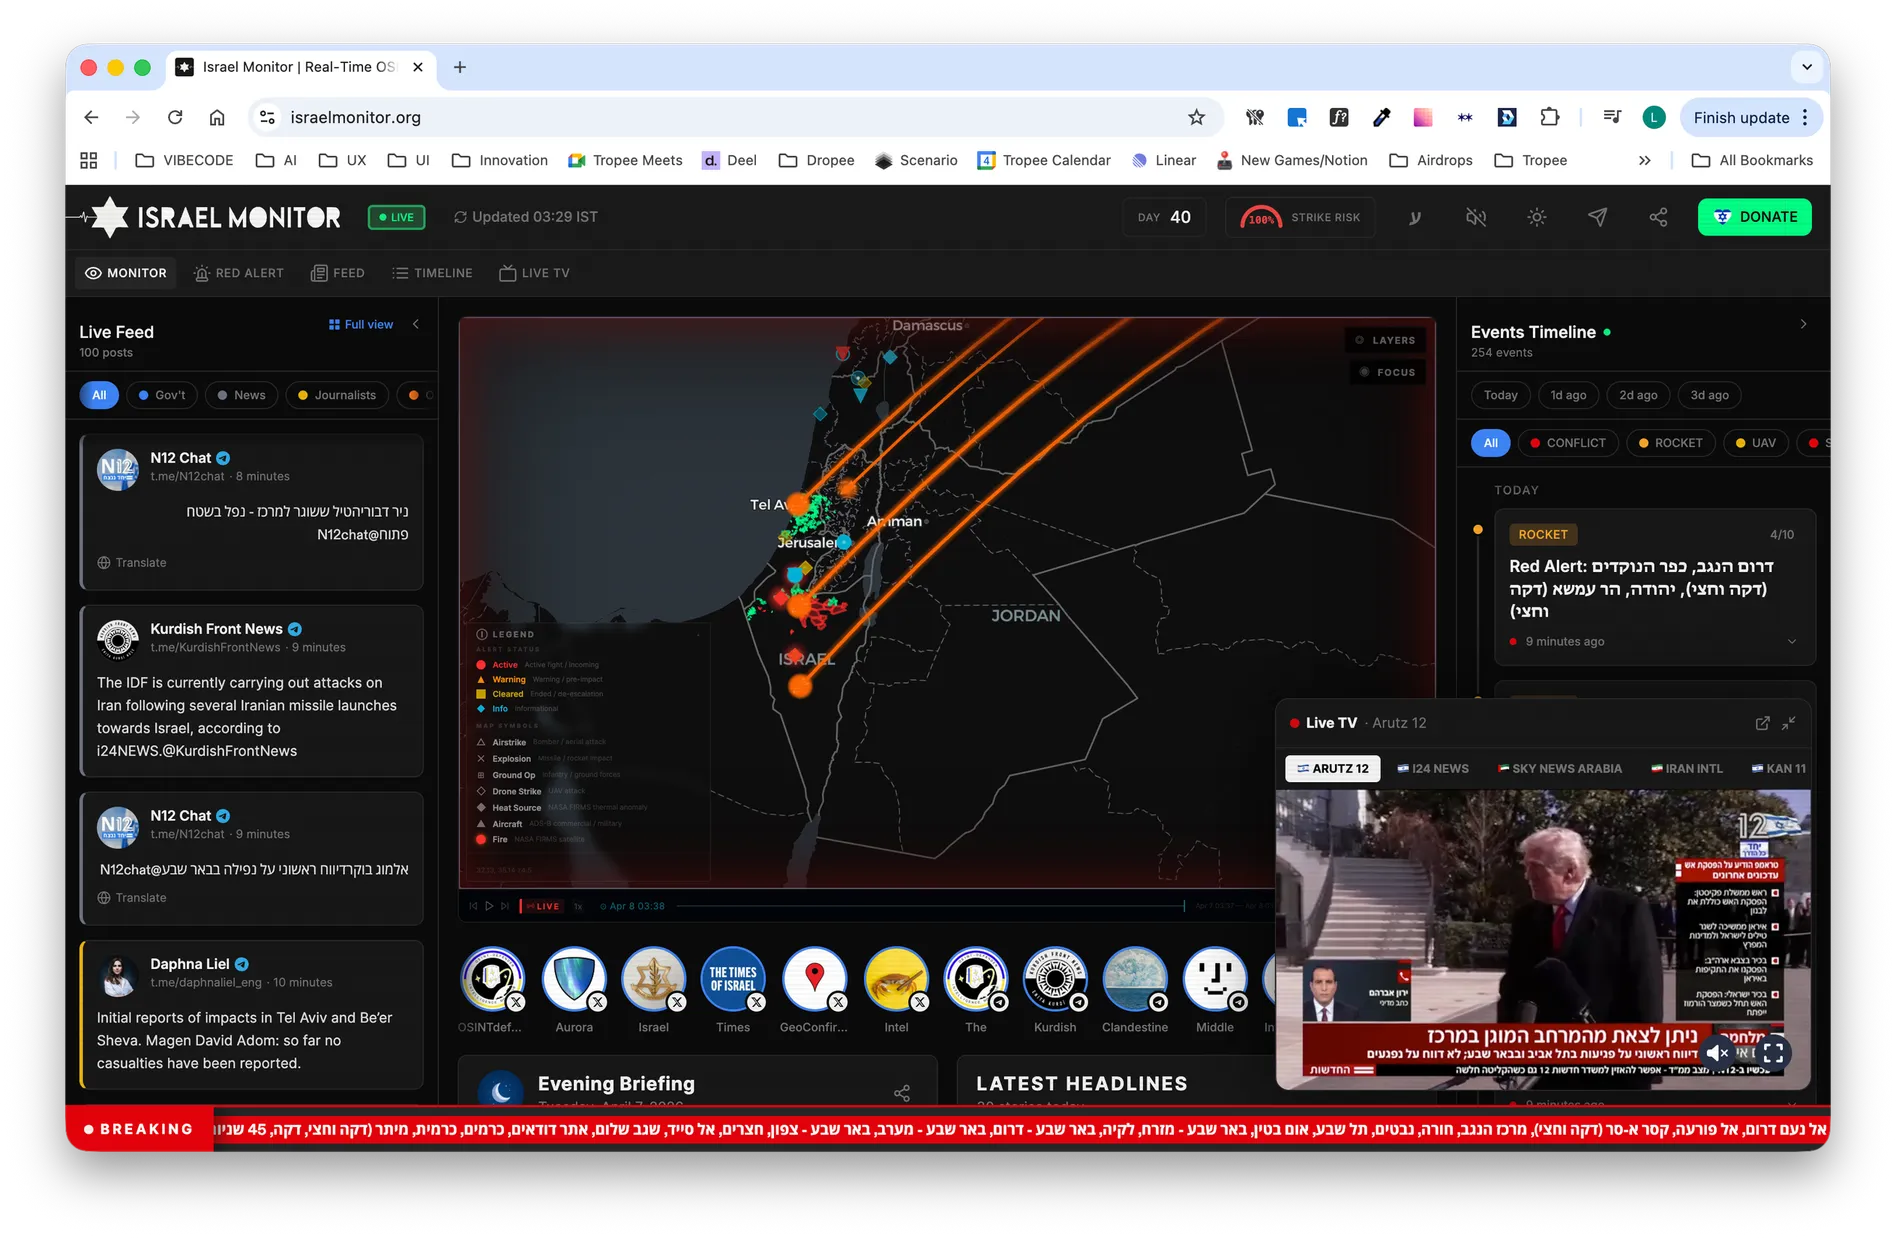Switch Live TV channel to I24 News

tap(1433, 769)
